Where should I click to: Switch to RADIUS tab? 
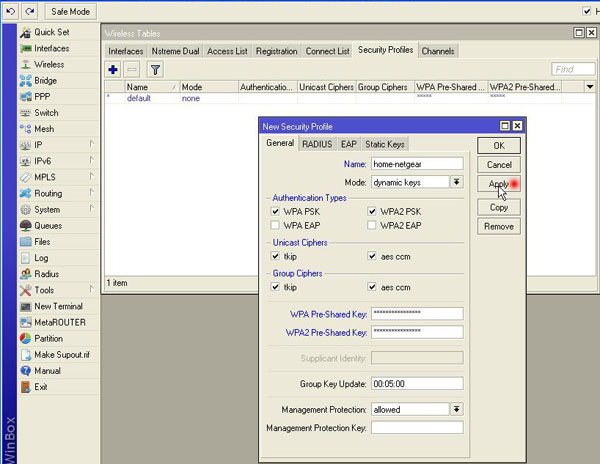(317, 144)
